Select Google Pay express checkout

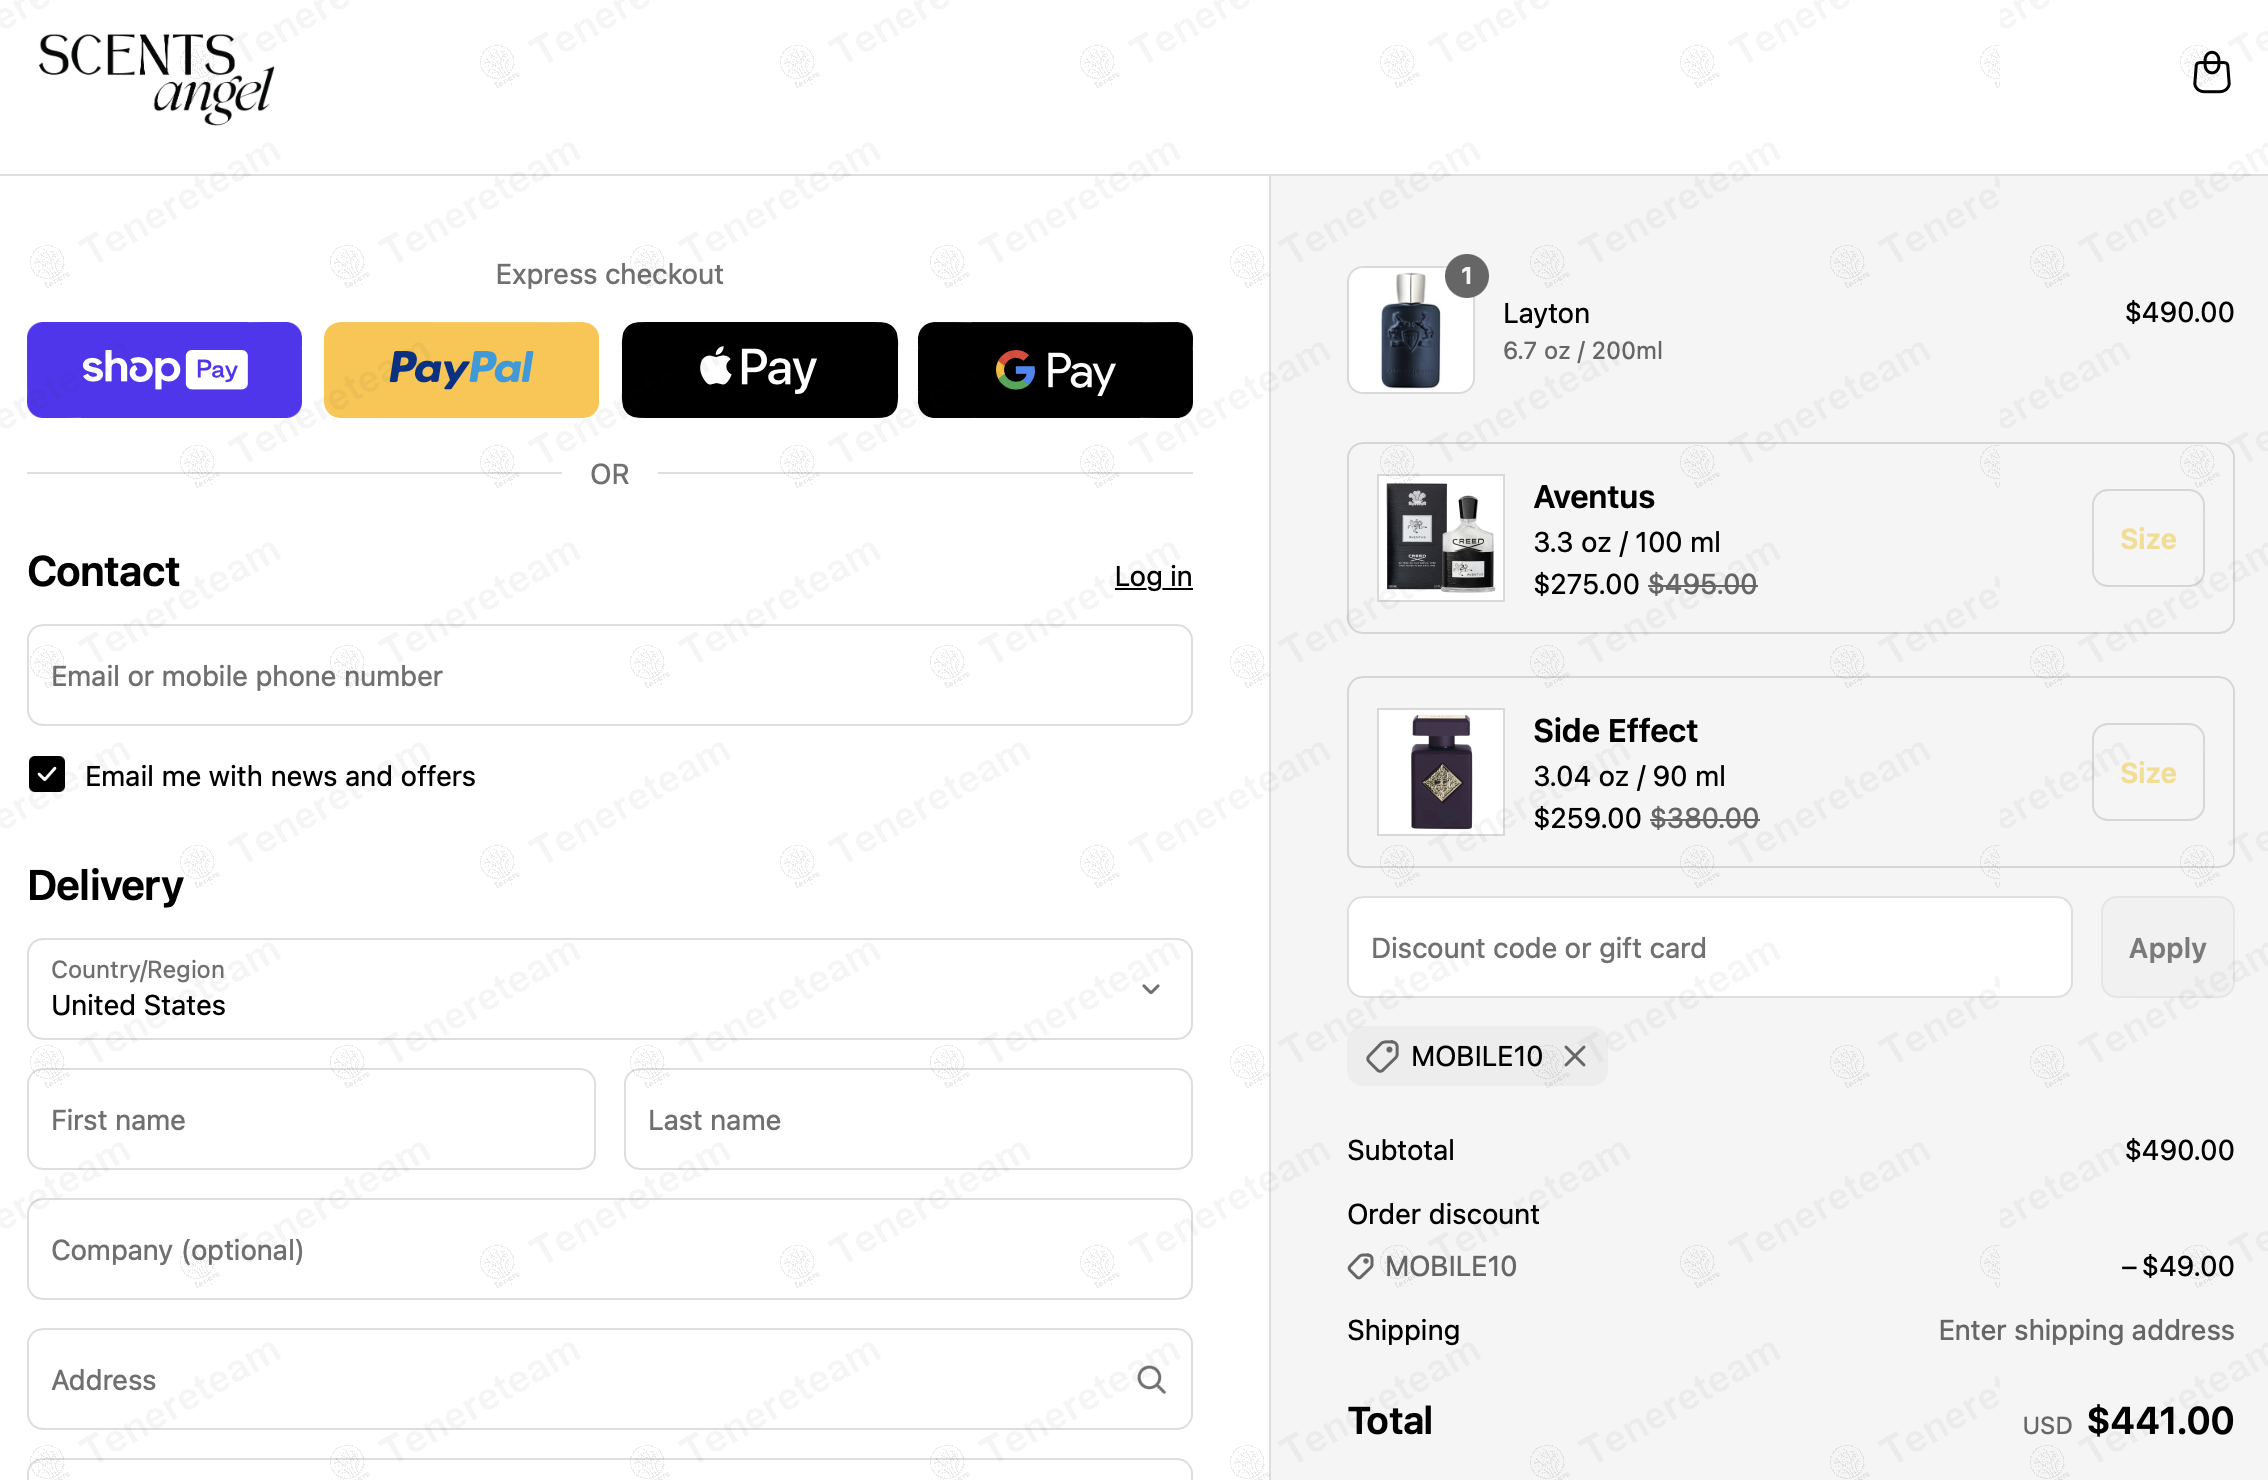pos(1055,369)
